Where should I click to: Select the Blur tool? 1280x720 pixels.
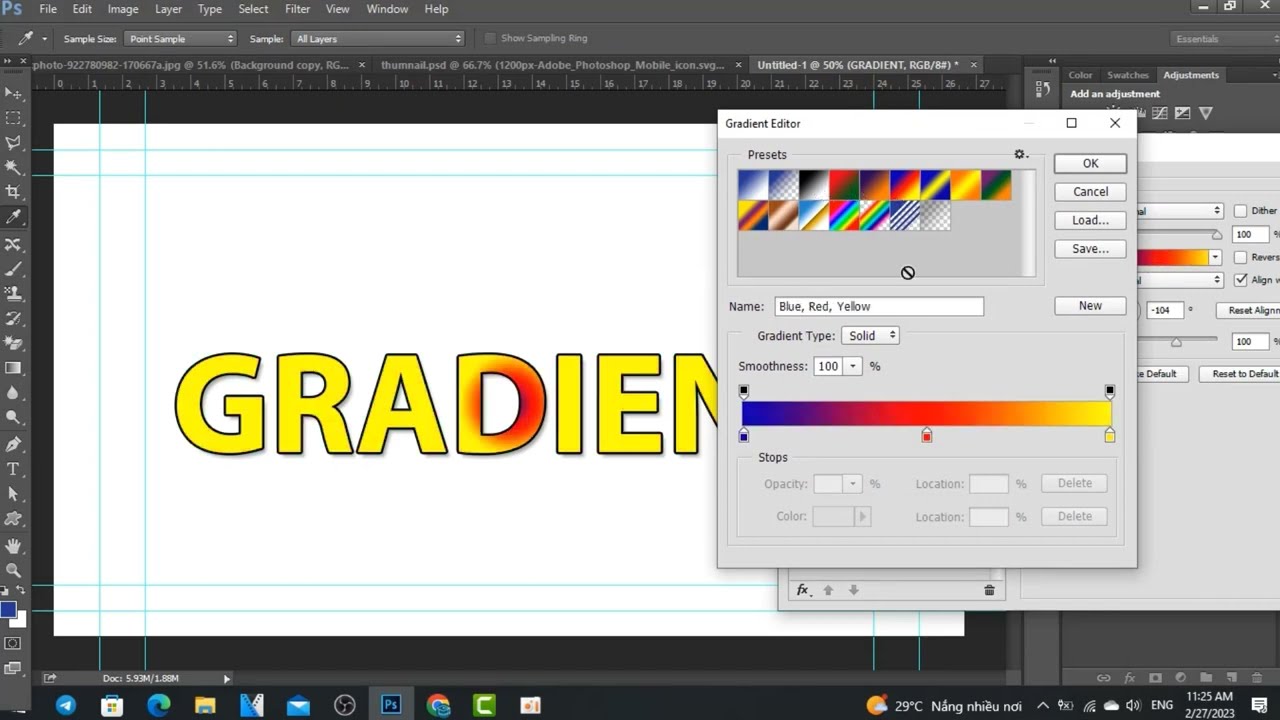point(14,393)
